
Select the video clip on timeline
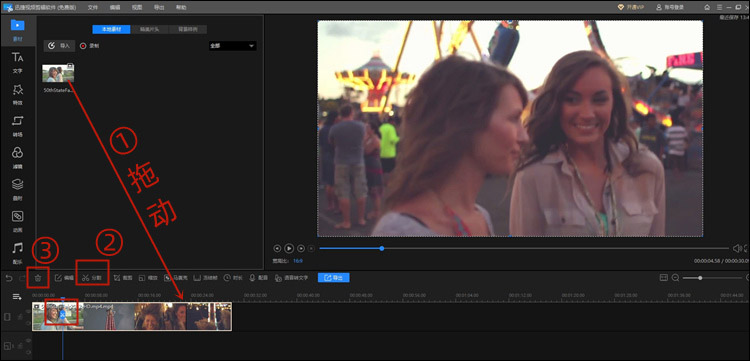[x=132, y=316]
